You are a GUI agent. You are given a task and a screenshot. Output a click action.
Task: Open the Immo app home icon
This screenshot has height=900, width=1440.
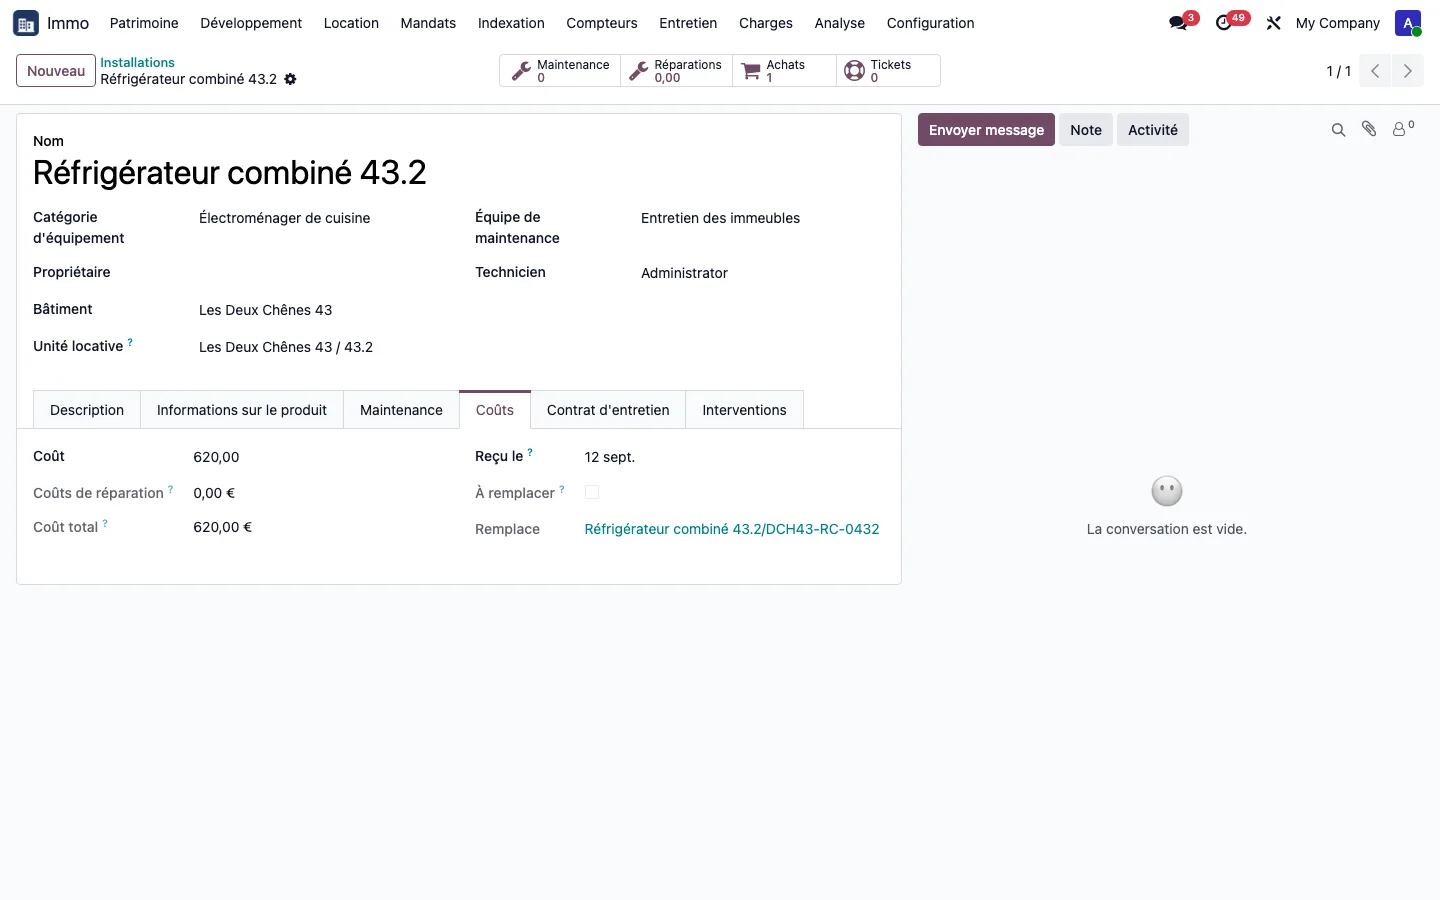26,23
